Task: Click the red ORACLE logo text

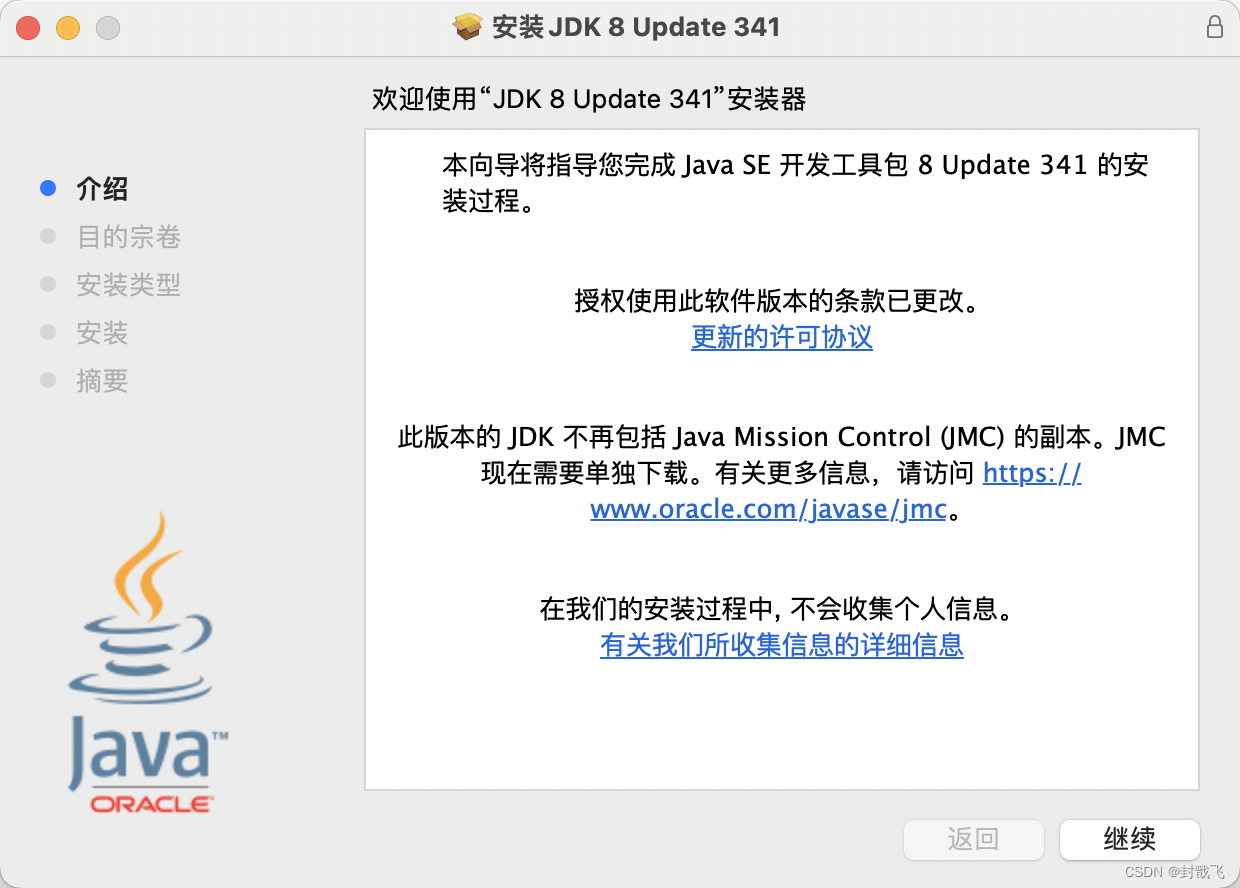Action: 151,803
